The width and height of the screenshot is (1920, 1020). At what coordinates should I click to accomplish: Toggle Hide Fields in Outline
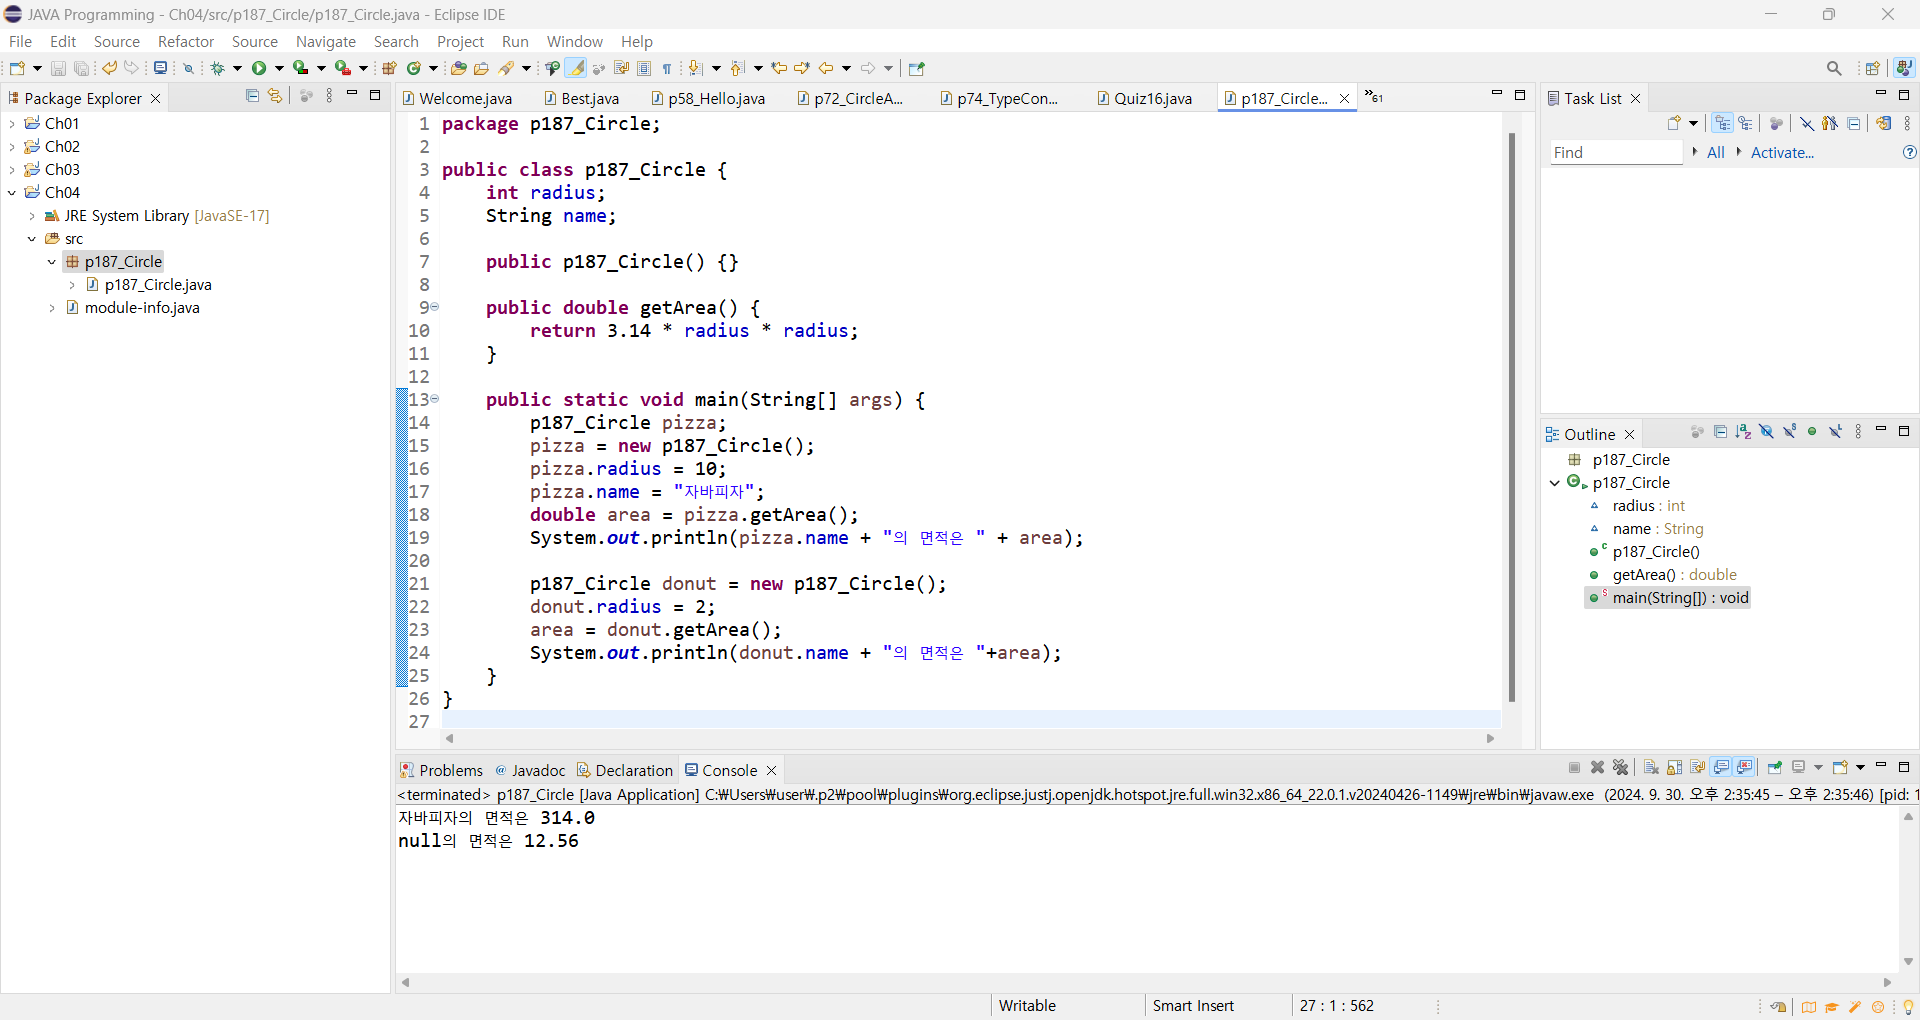(x=1766, y=432)
